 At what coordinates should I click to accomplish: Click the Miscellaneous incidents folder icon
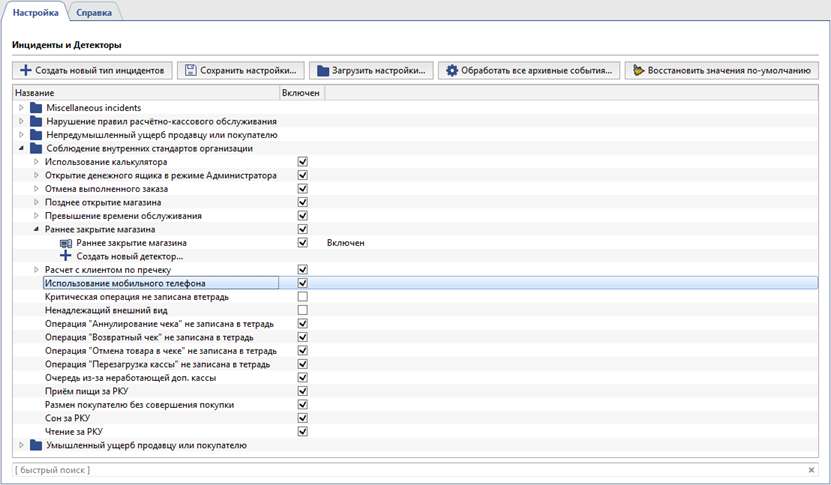37,107
